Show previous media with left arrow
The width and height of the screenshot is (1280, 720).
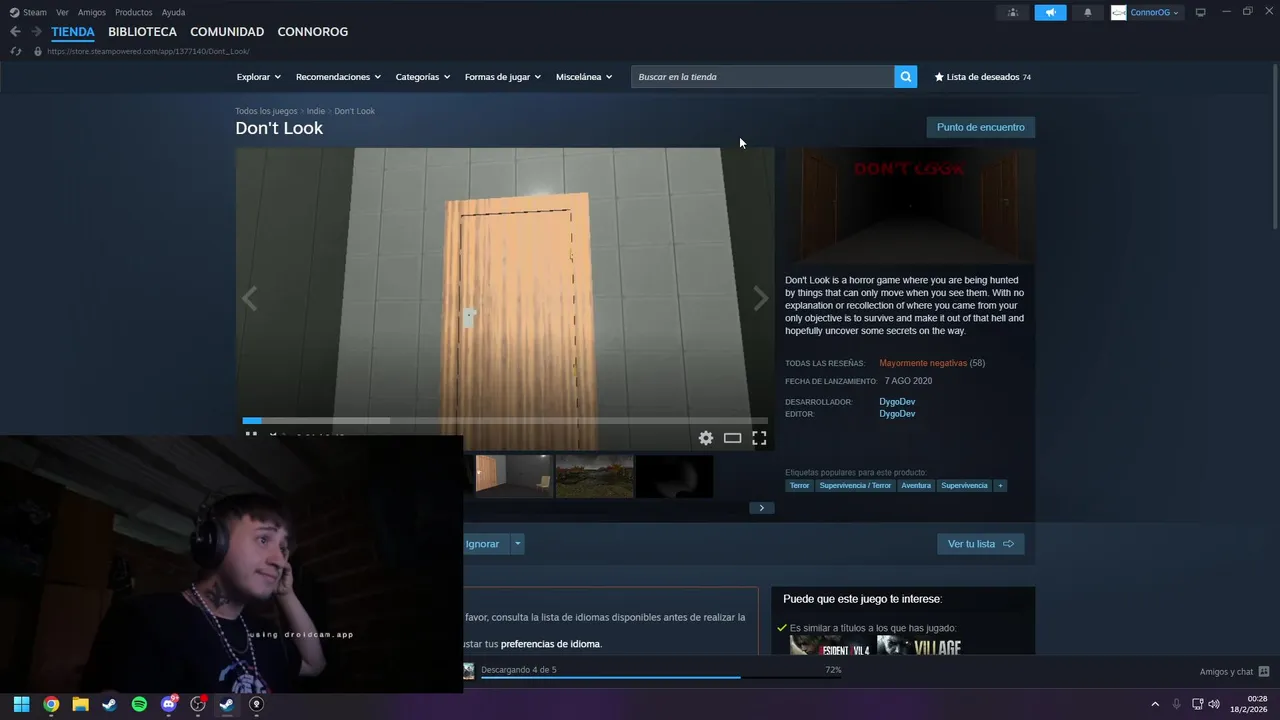pyautogui.click(x=249, y=298)
